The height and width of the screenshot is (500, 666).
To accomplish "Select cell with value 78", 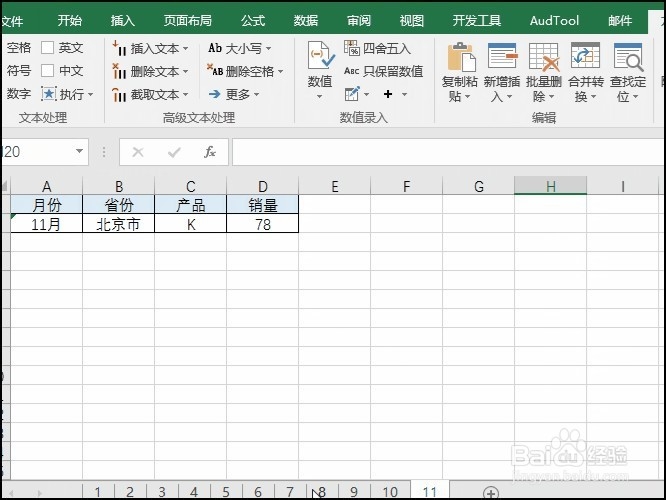I will pos(262,223).
